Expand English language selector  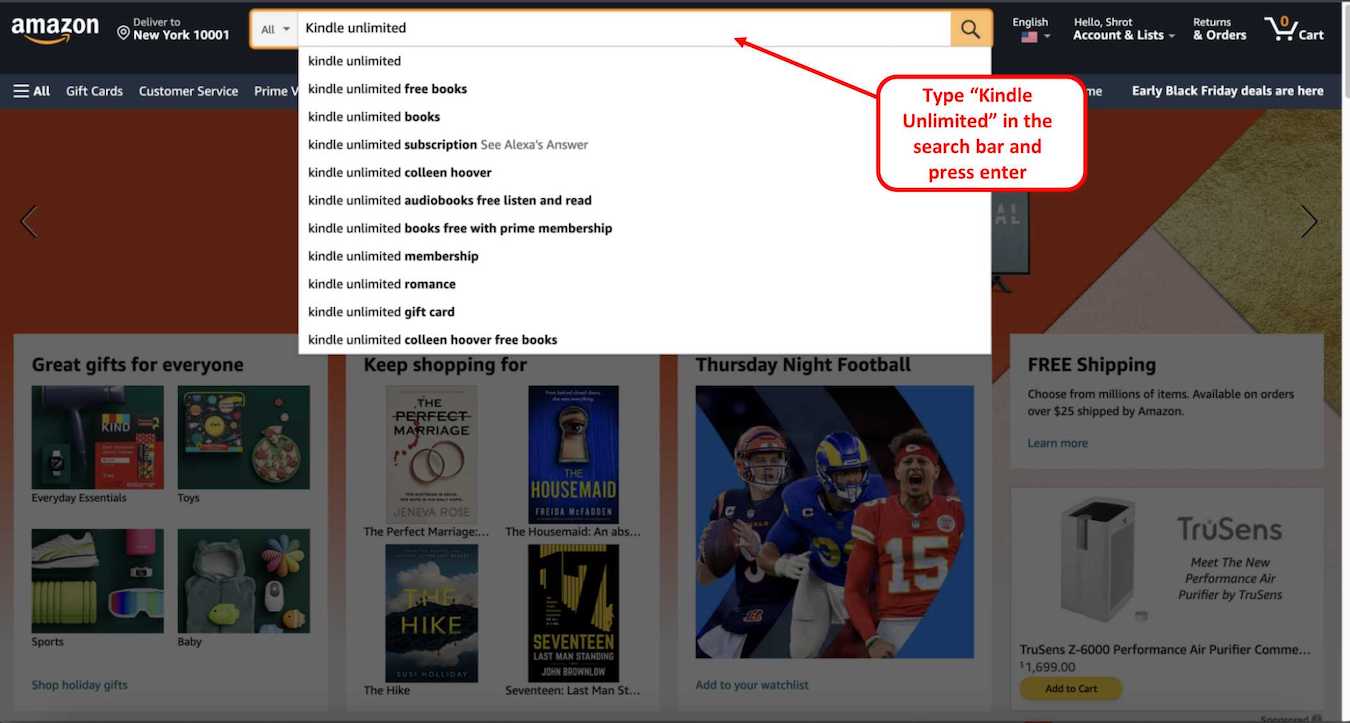pyautogui.click(x=1030, y=29)
